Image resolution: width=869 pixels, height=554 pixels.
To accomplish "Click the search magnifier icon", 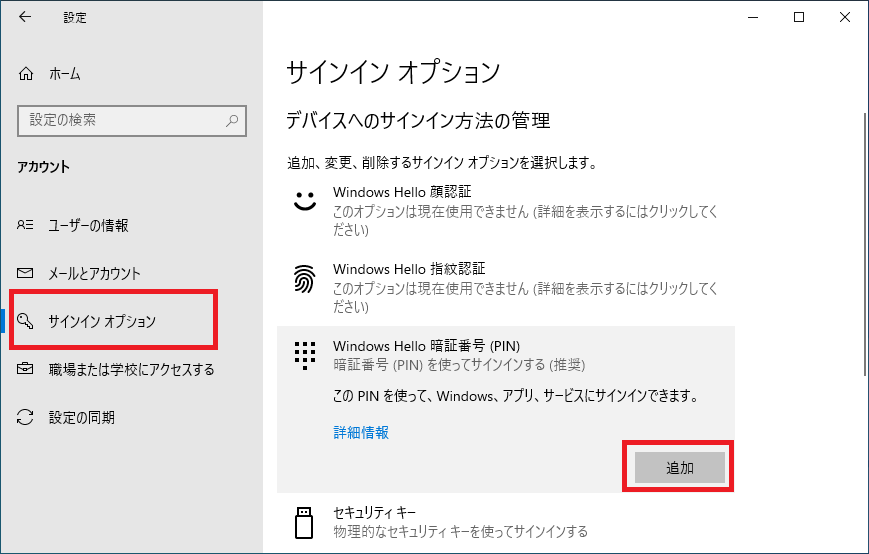I will tap(232, 120).
